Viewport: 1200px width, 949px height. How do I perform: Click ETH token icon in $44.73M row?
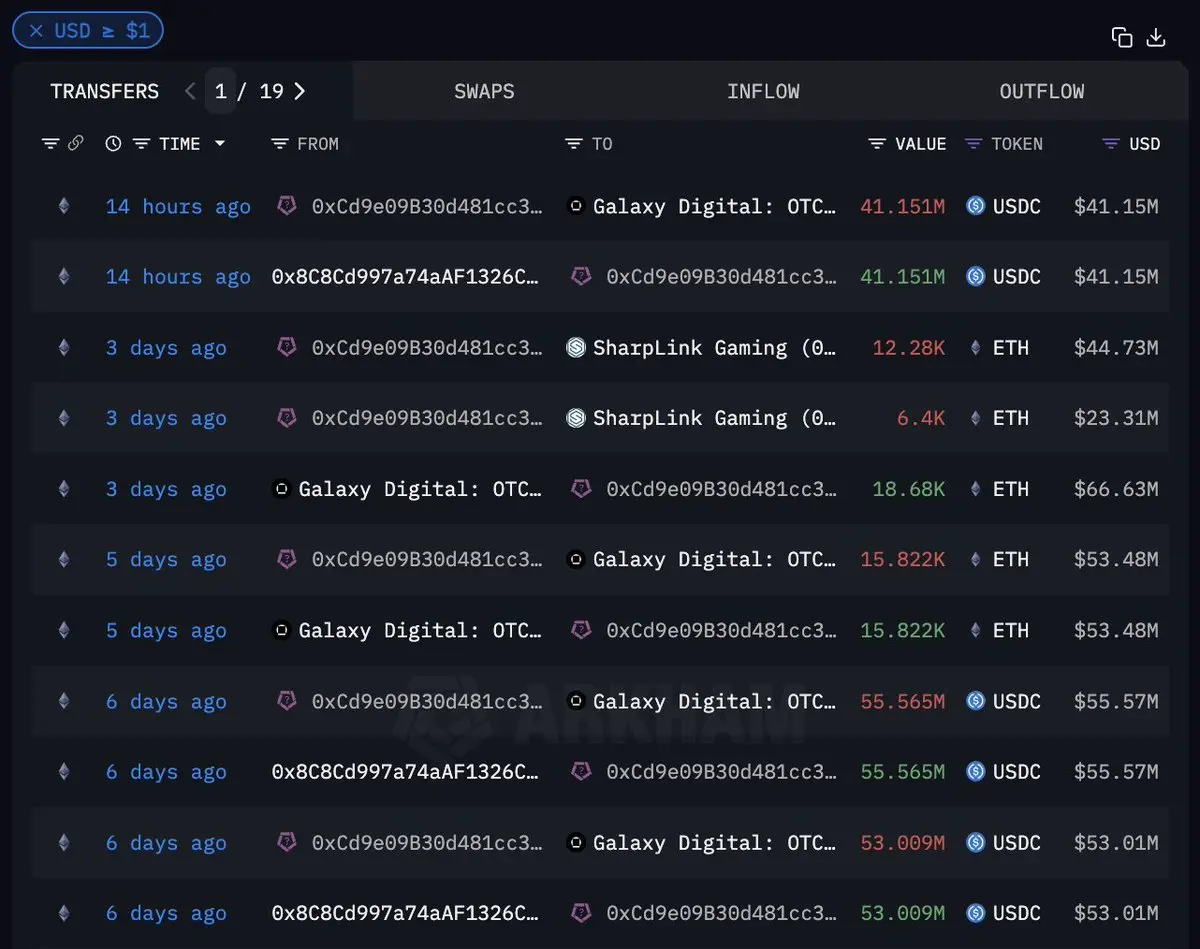[976, 348]
